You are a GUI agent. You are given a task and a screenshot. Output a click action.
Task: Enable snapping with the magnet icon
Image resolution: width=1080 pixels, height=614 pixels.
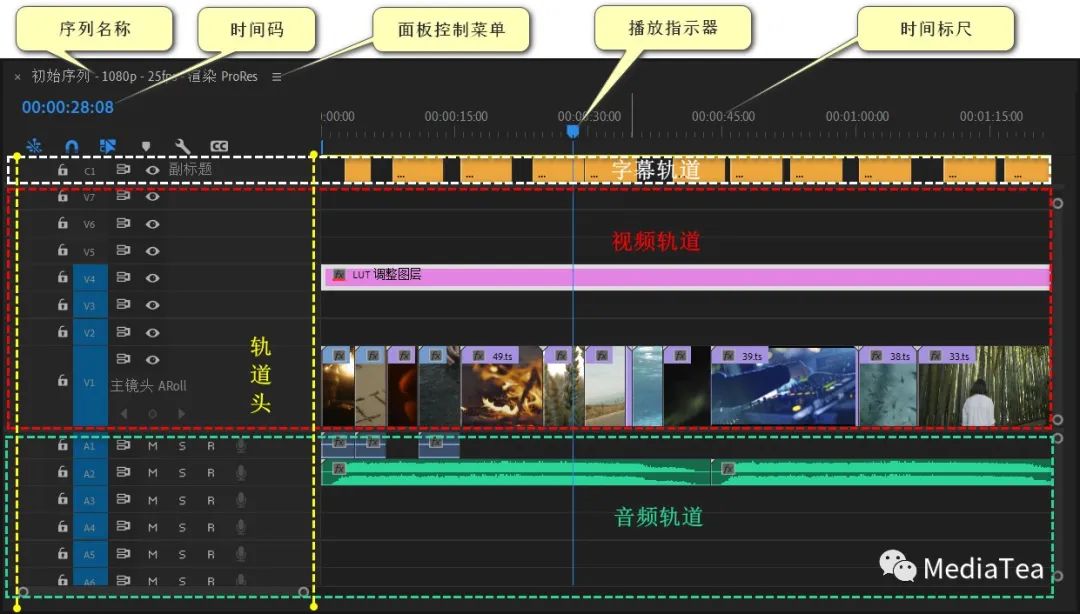coord(71,146)
